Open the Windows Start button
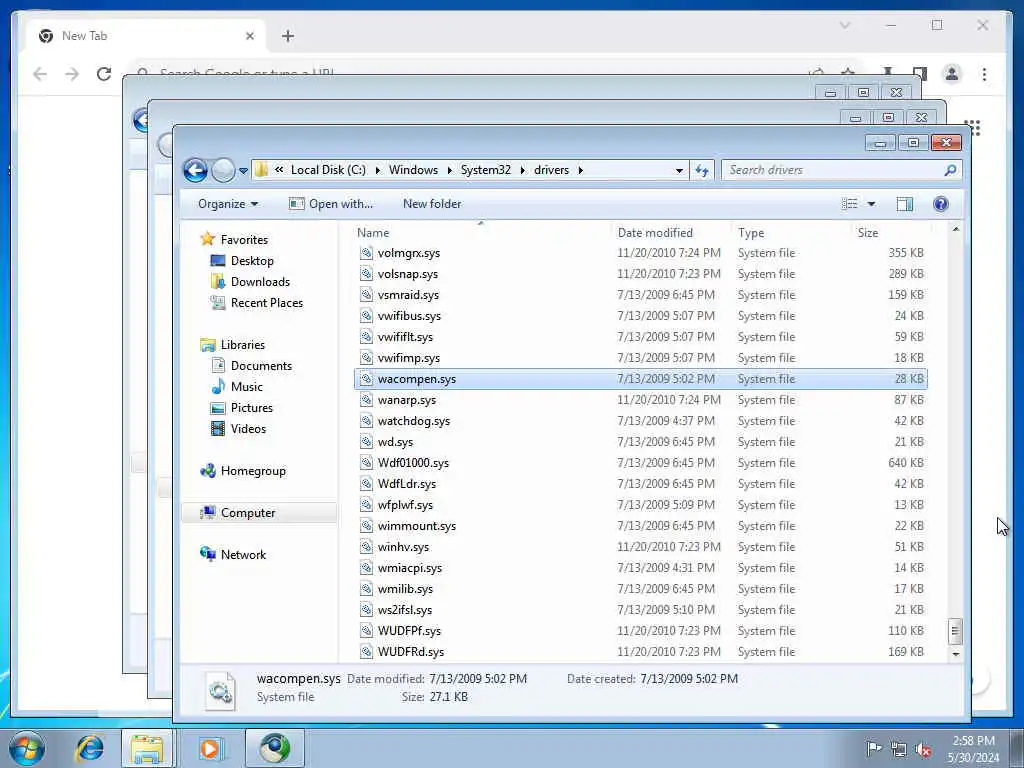This screenshot has width=1024, height=768. (27, 748)
